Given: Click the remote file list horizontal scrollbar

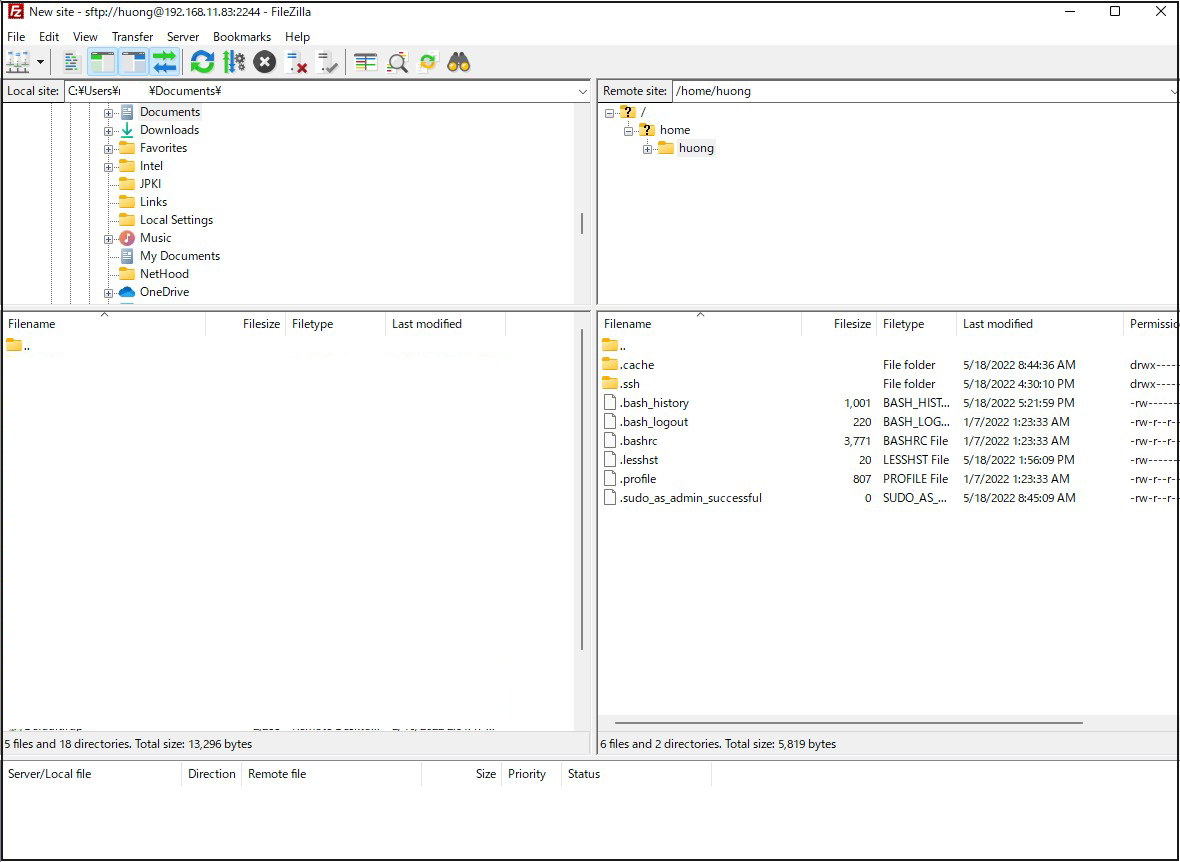Looking at the screenshot, I should (847, 723).
